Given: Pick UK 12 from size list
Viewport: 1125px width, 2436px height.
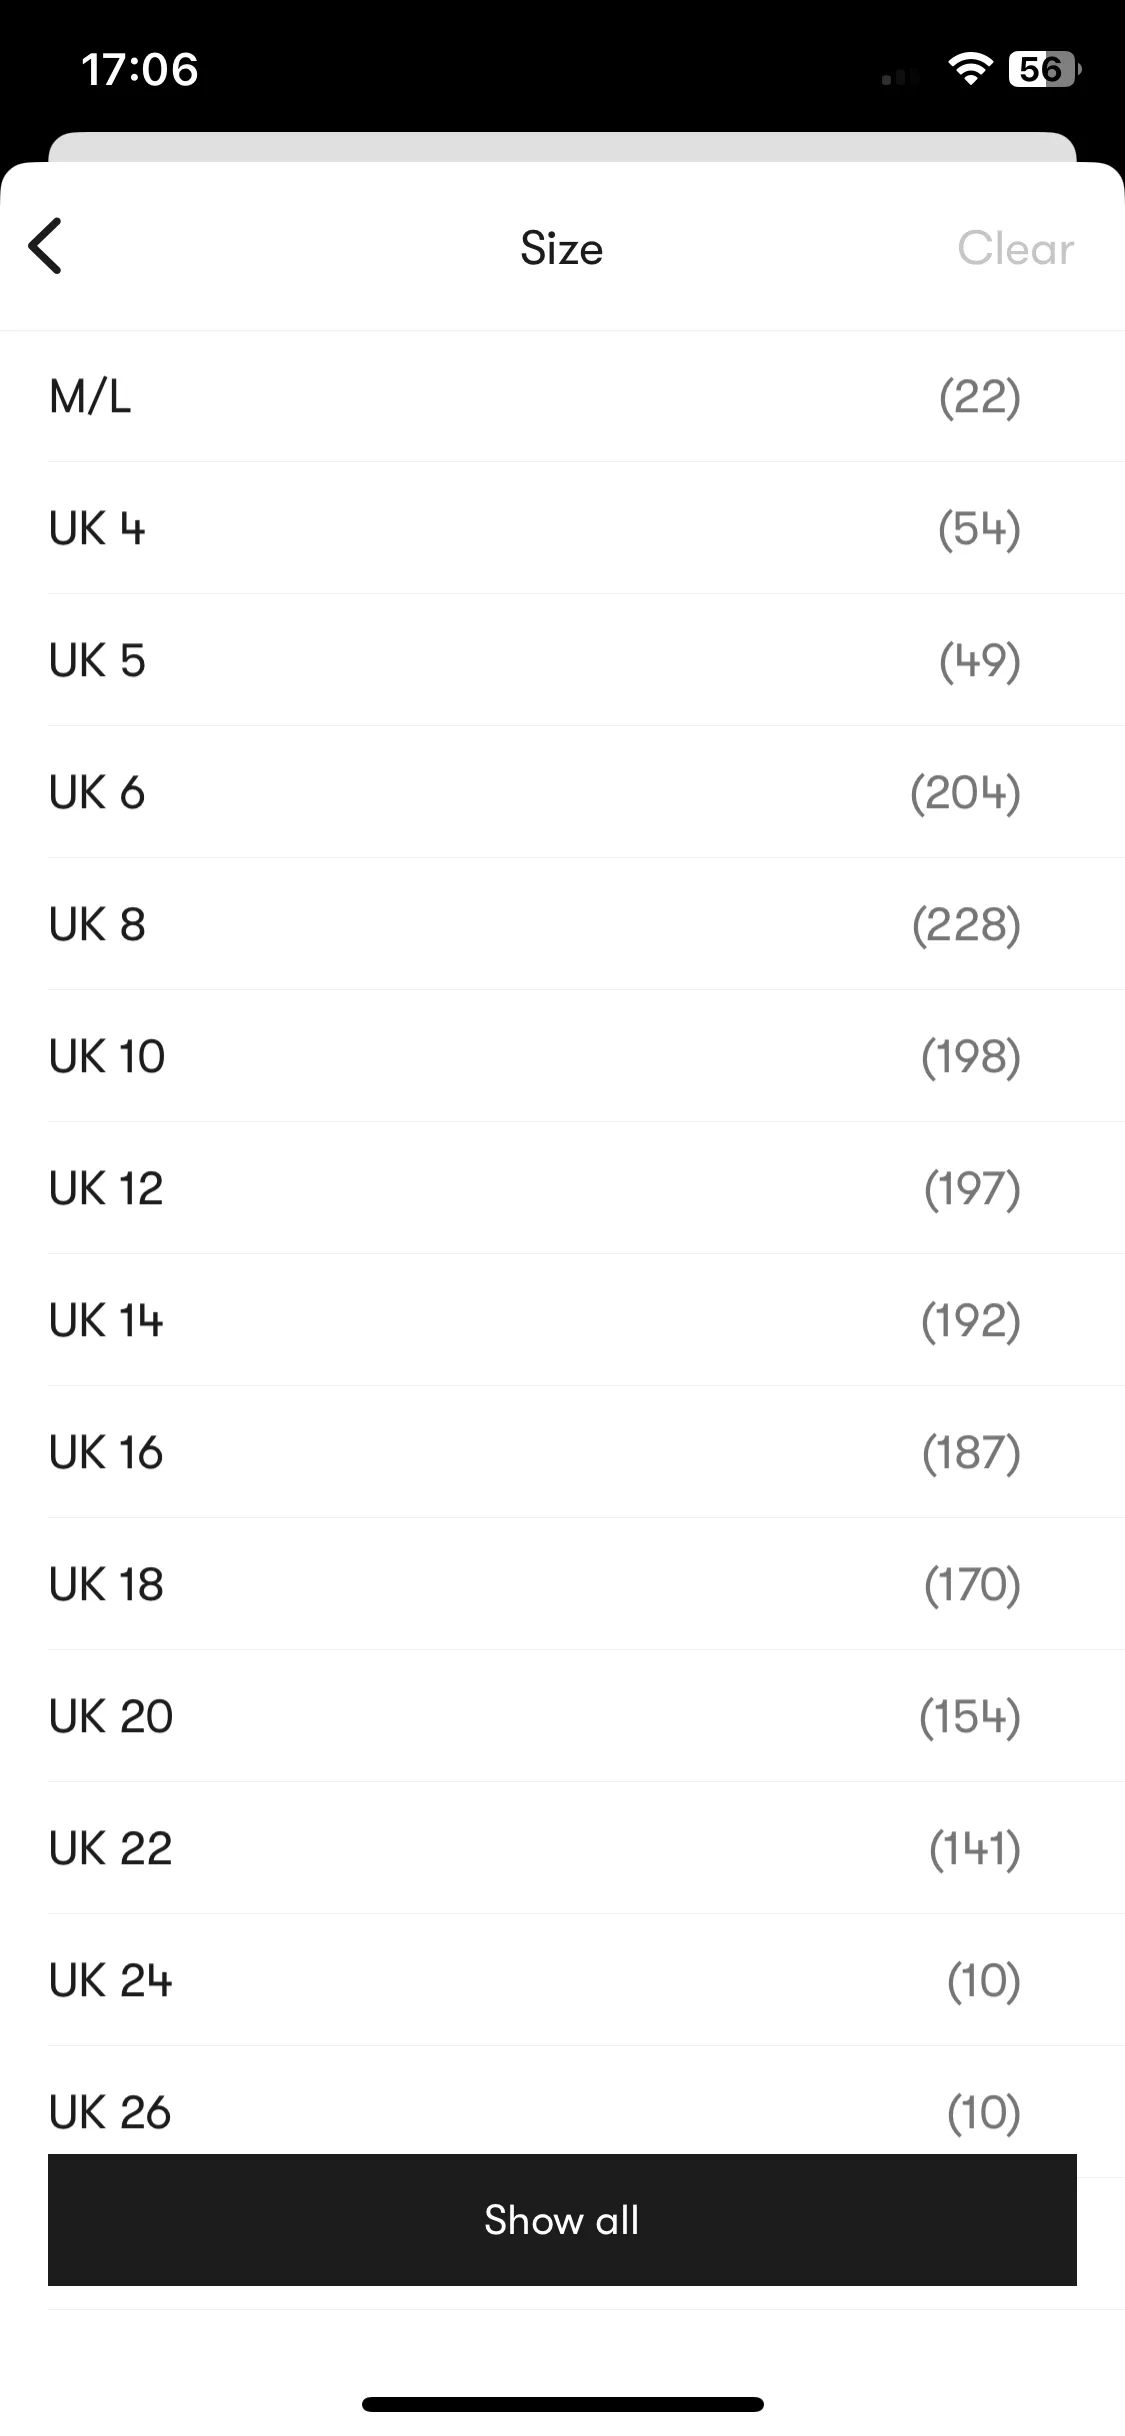Looking at the screenshot, I should [x=562, y=1188].
